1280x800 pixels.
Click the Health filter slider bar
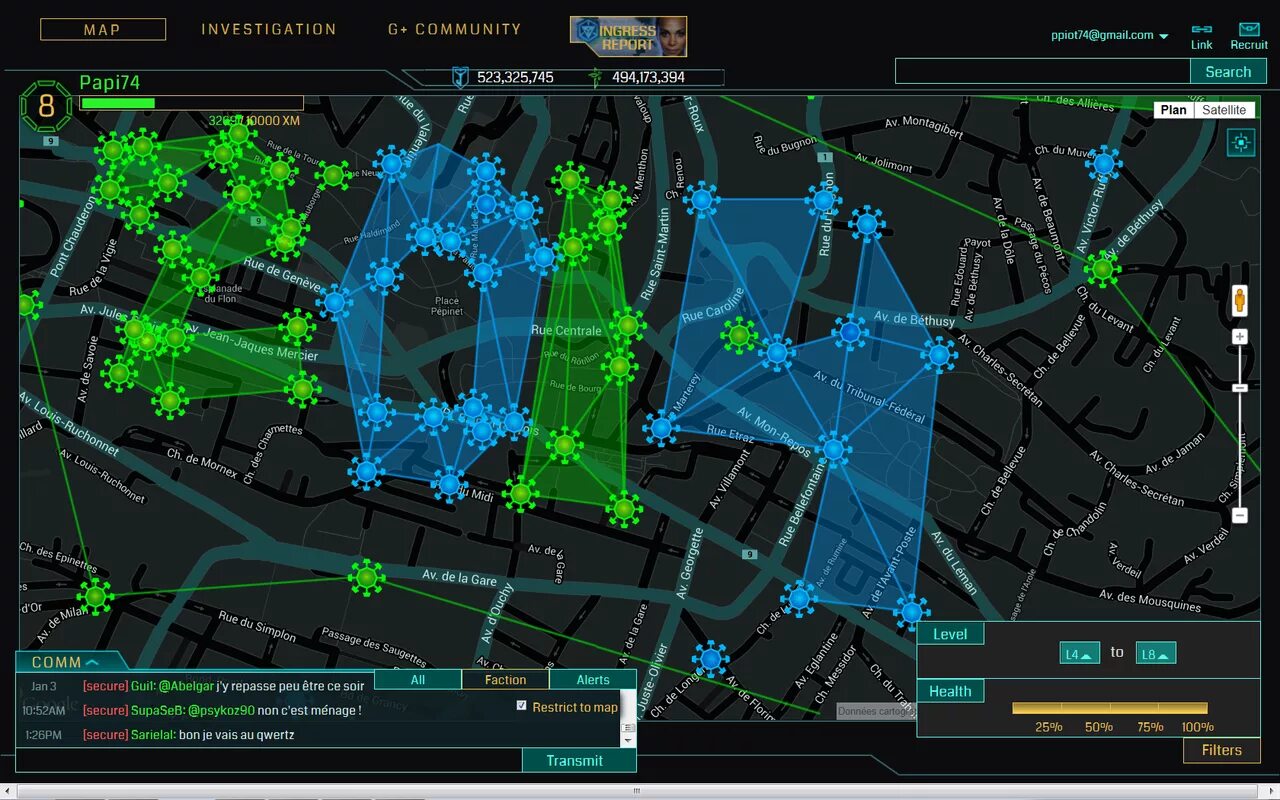(1110, 708)
